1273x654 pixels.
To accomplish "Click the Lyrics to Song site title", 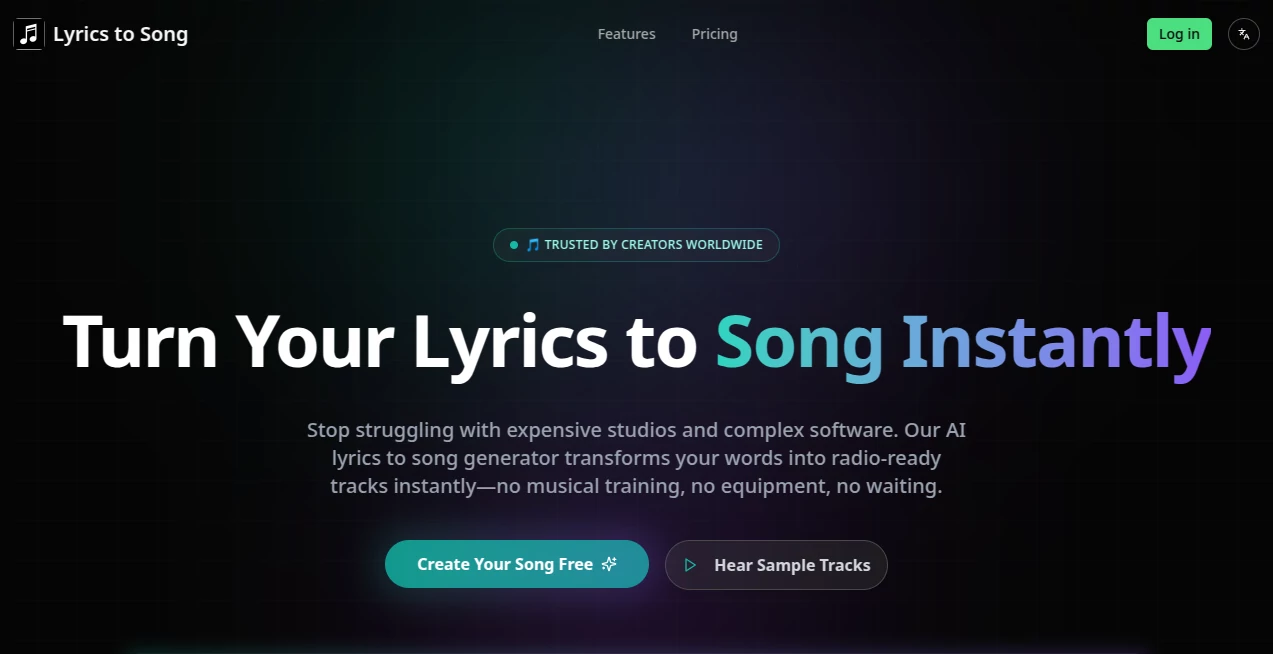I will click(120, 33).
